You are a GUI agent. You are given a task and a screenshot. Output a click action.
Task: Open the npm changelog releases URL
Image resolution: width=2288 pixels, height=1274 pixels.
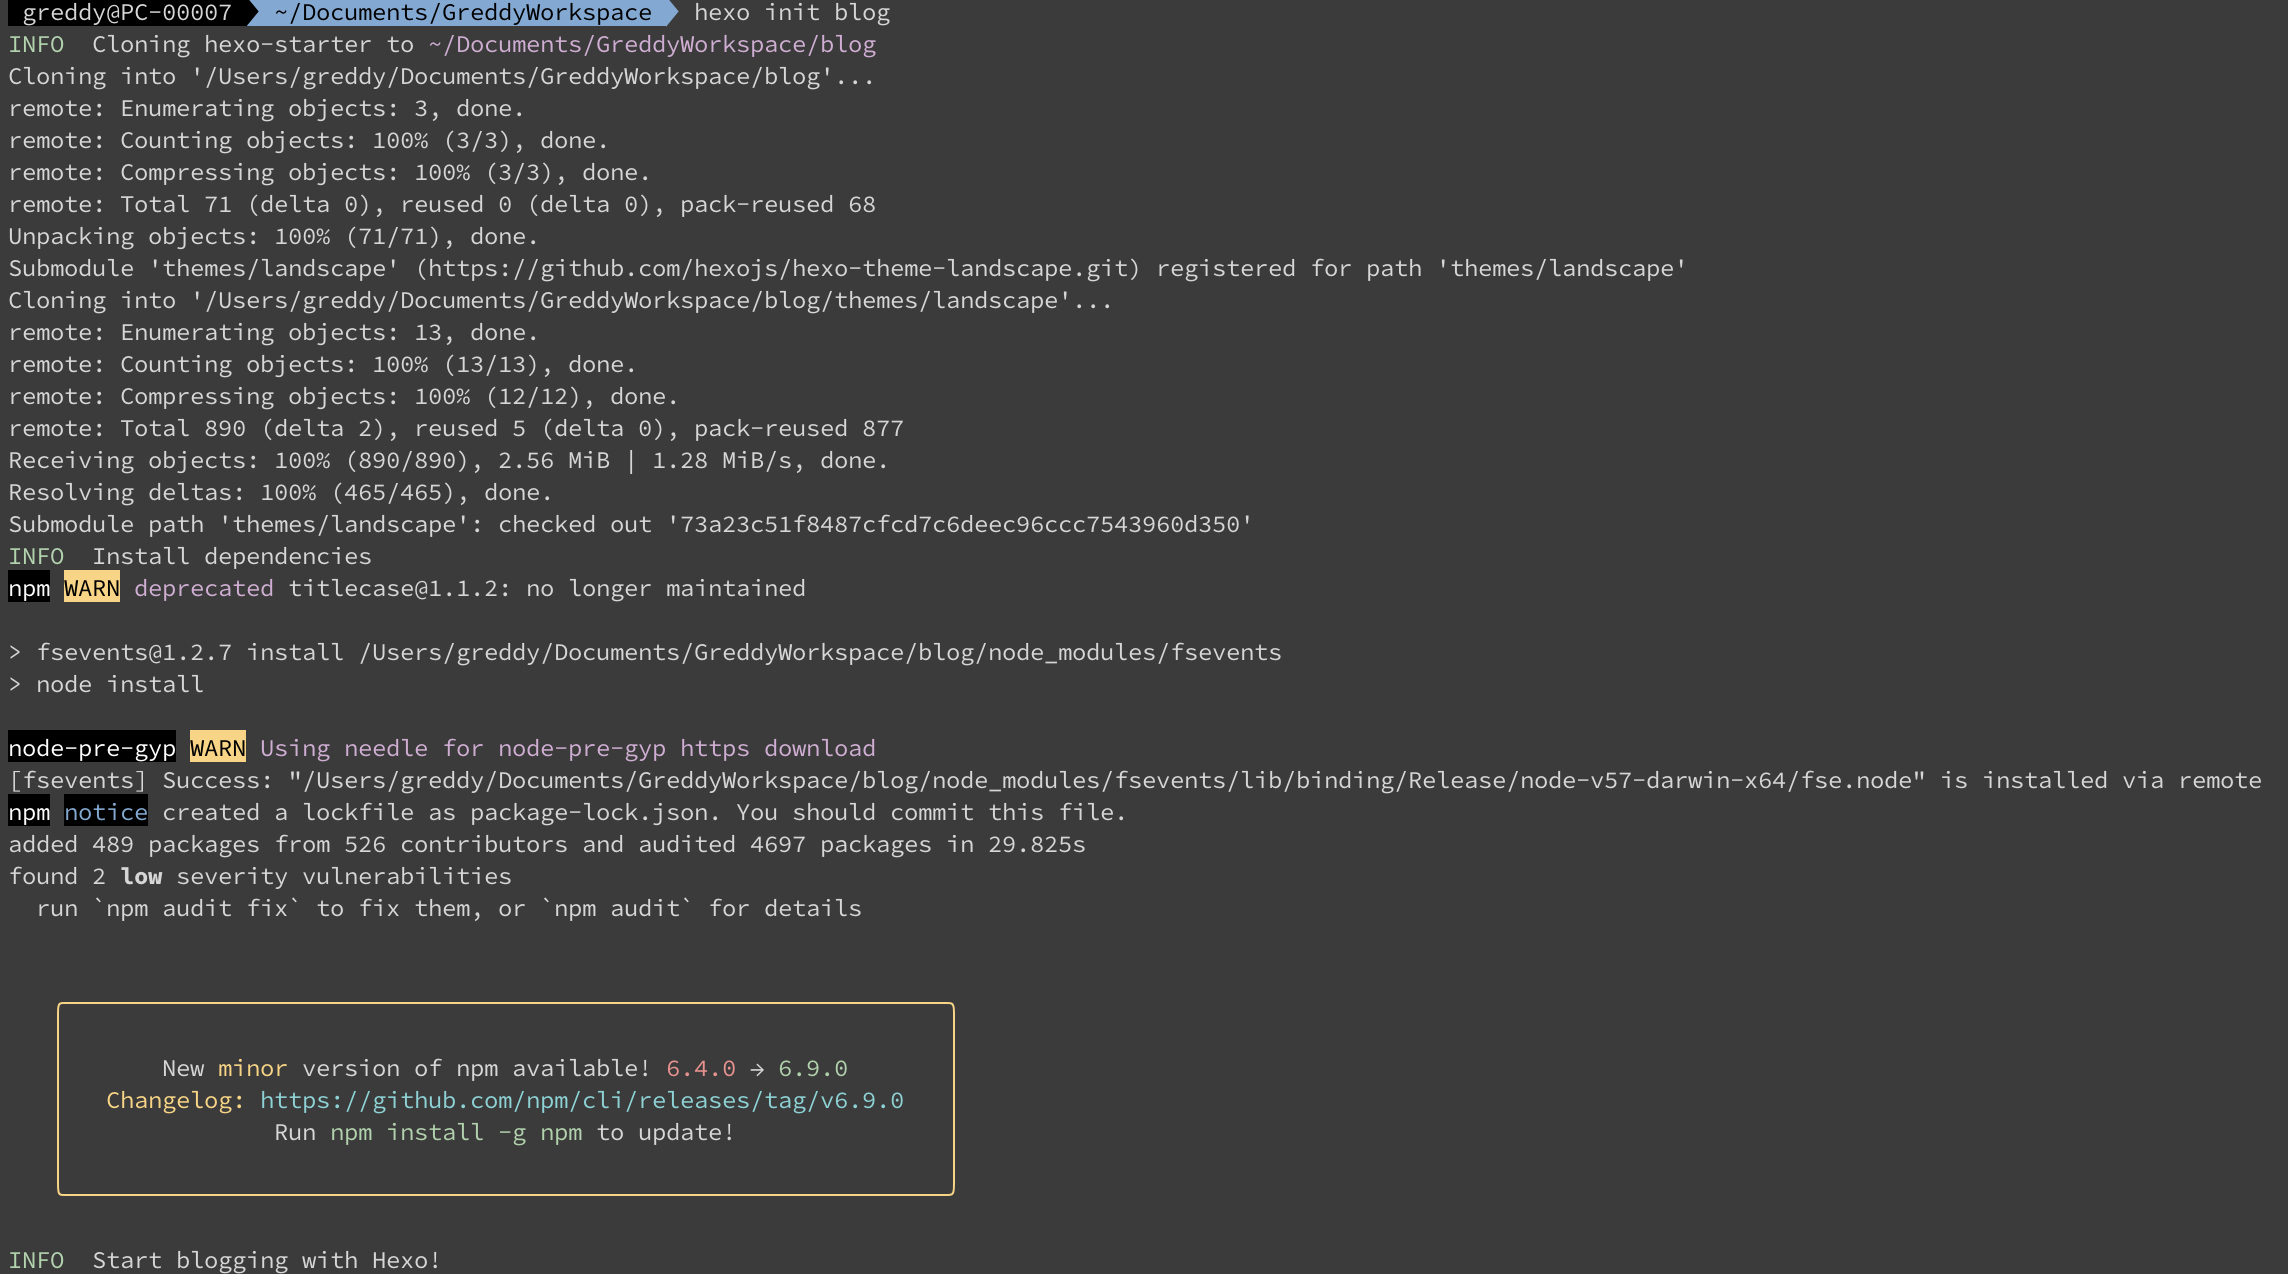581,1100
